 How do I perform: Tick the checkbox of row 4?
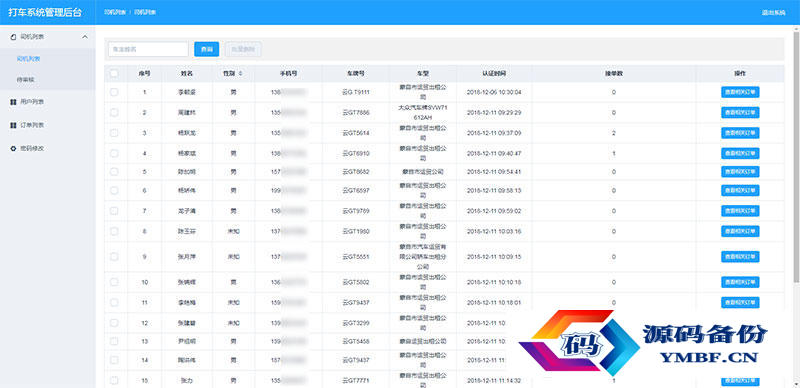114,153
